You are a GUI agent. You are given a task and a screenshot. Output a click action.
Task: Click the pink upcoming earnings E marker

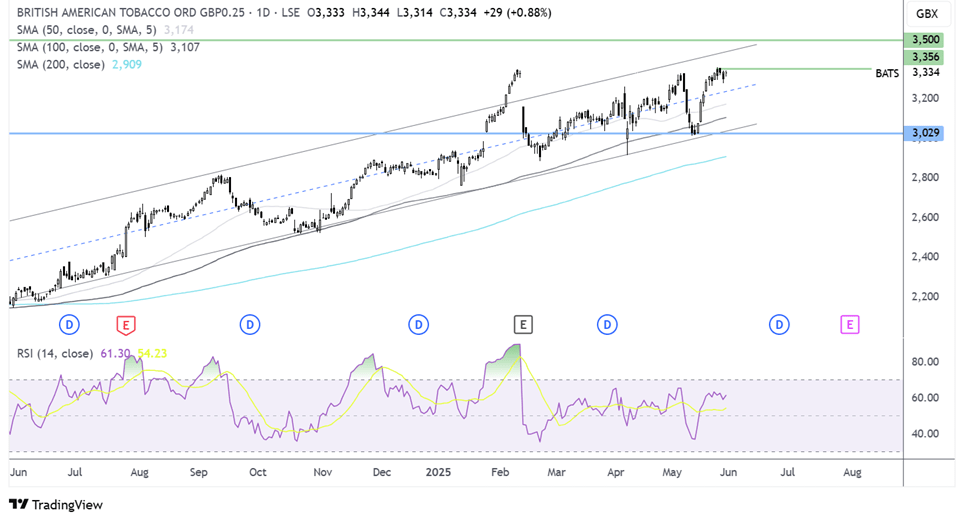click(x=849, y=324)
